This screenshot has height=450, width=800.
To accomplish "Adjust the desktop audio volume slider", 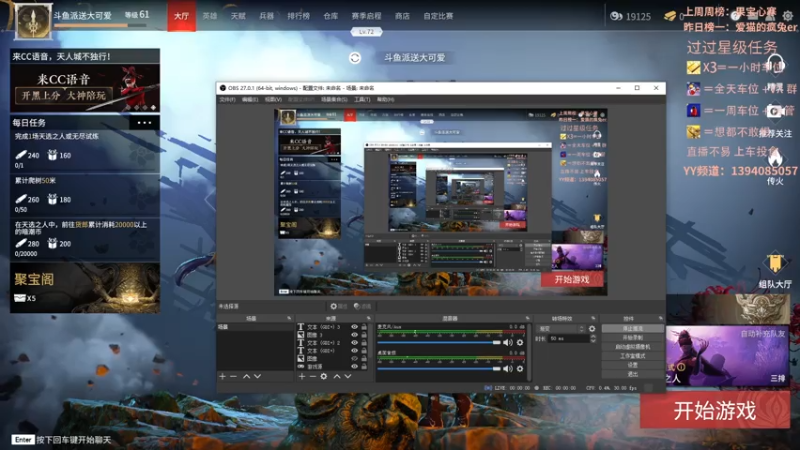I will coord(439,368).
